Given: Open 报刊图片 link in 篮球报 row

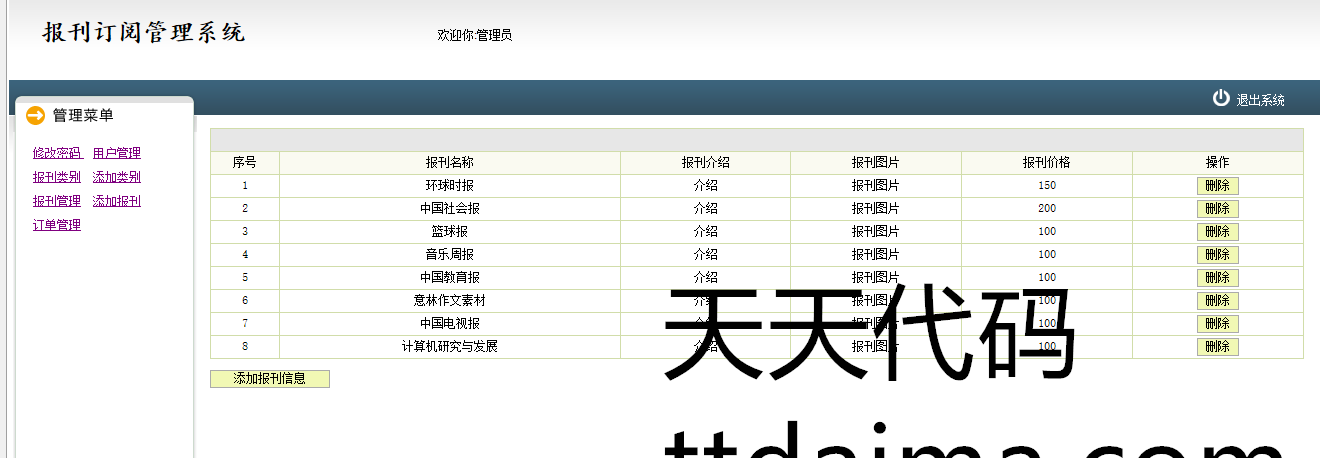Looking at the screenshot, I should point(875,232).
